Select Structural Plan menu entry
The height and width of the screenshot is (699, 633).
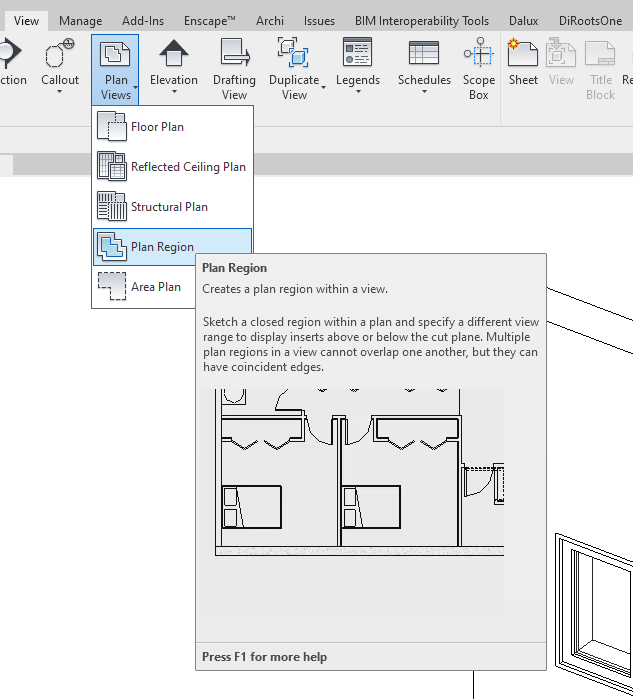coord(172,207)
